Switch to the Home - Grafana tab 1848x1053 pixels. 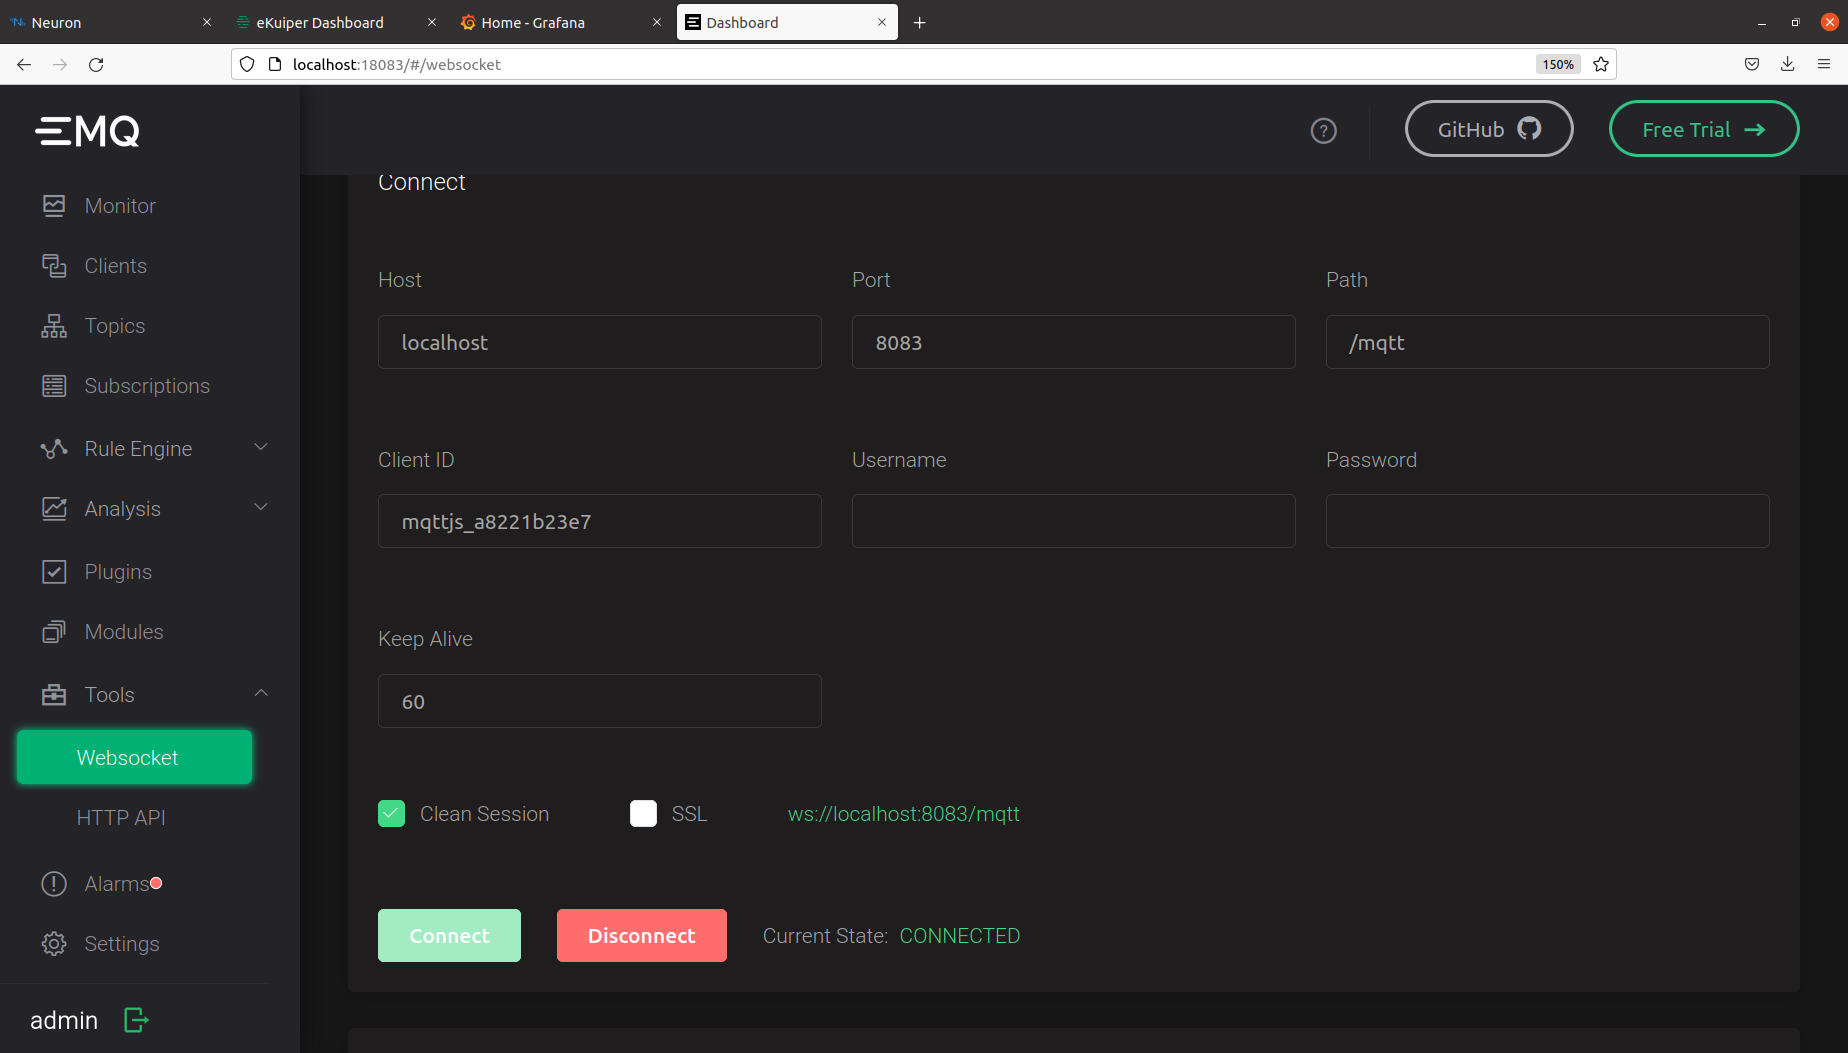(561, 22)
